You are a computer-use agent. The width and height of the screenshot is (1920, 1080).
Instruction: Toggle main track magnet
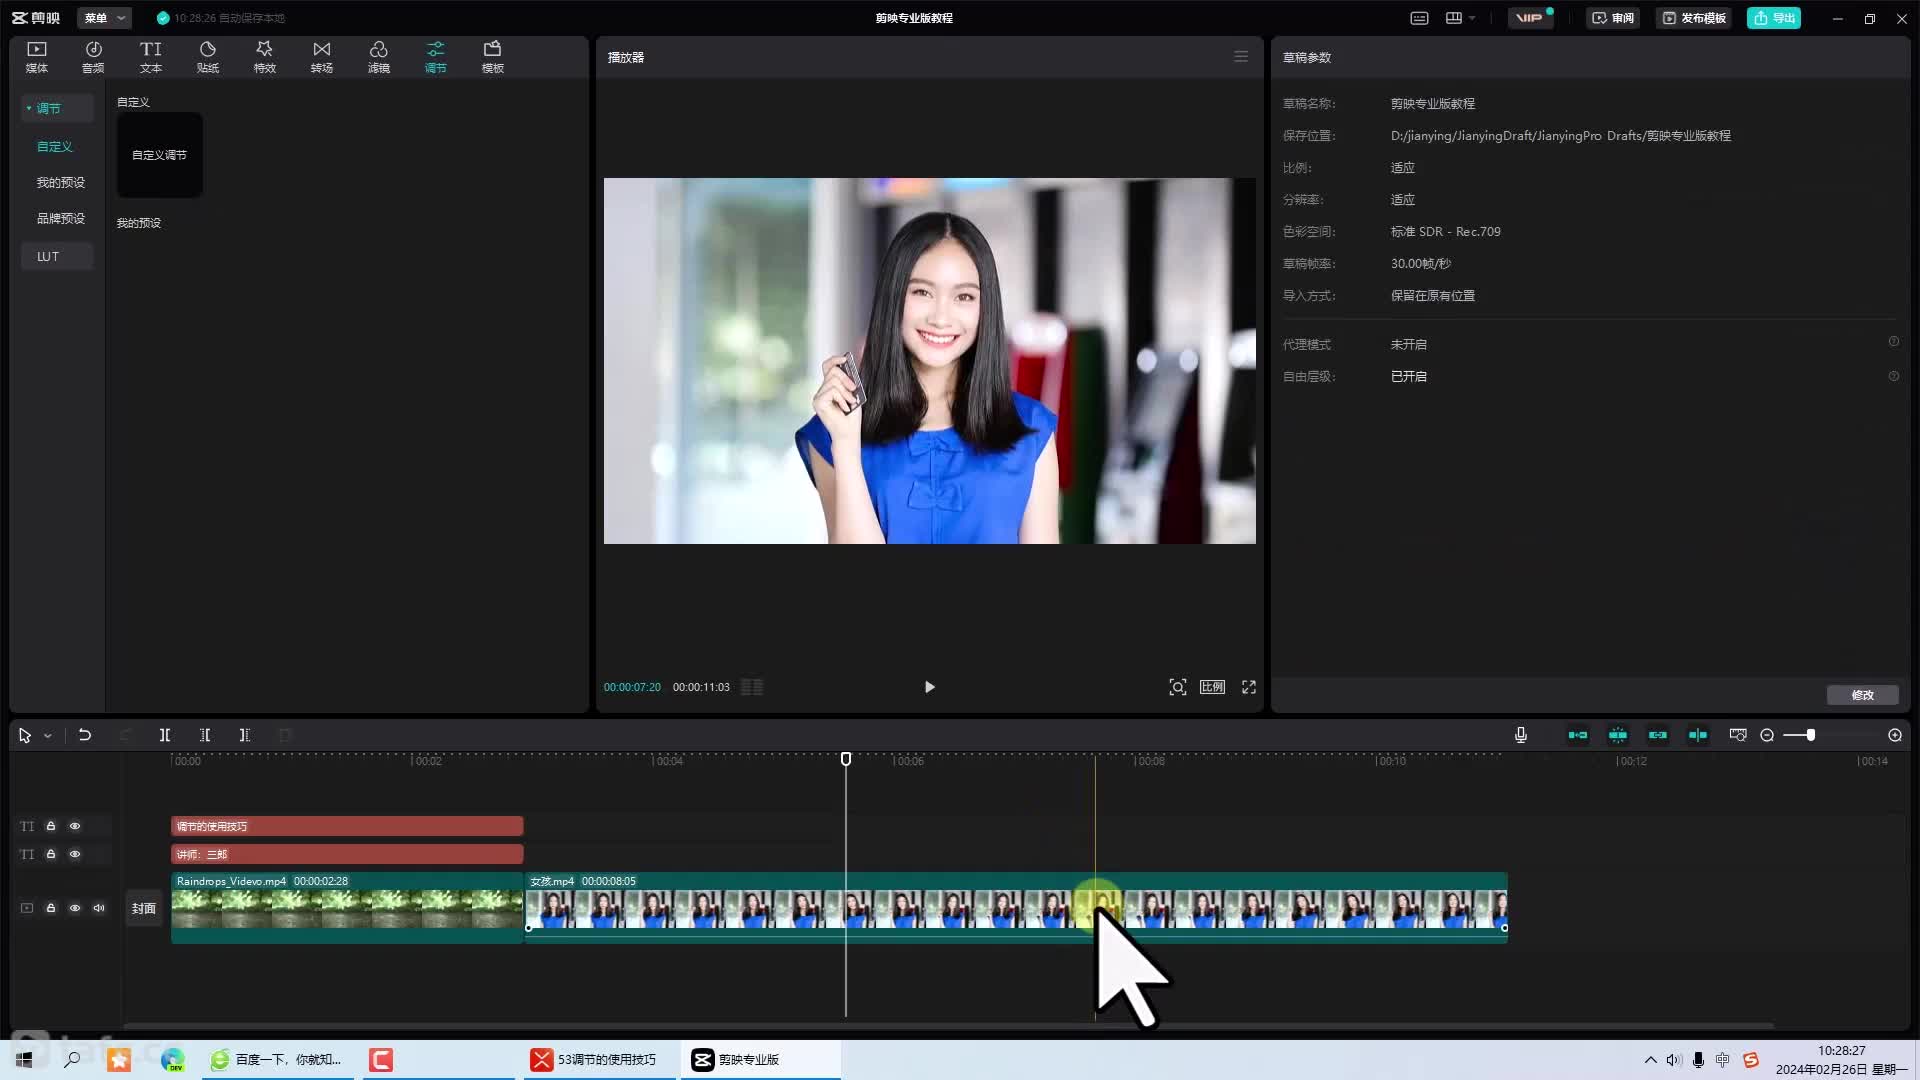point(1578,735)
